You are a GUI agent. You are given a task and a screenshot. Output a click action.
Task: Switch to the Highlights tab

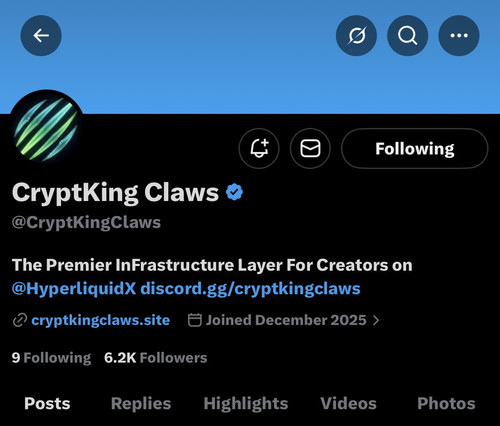coord(246,403)
